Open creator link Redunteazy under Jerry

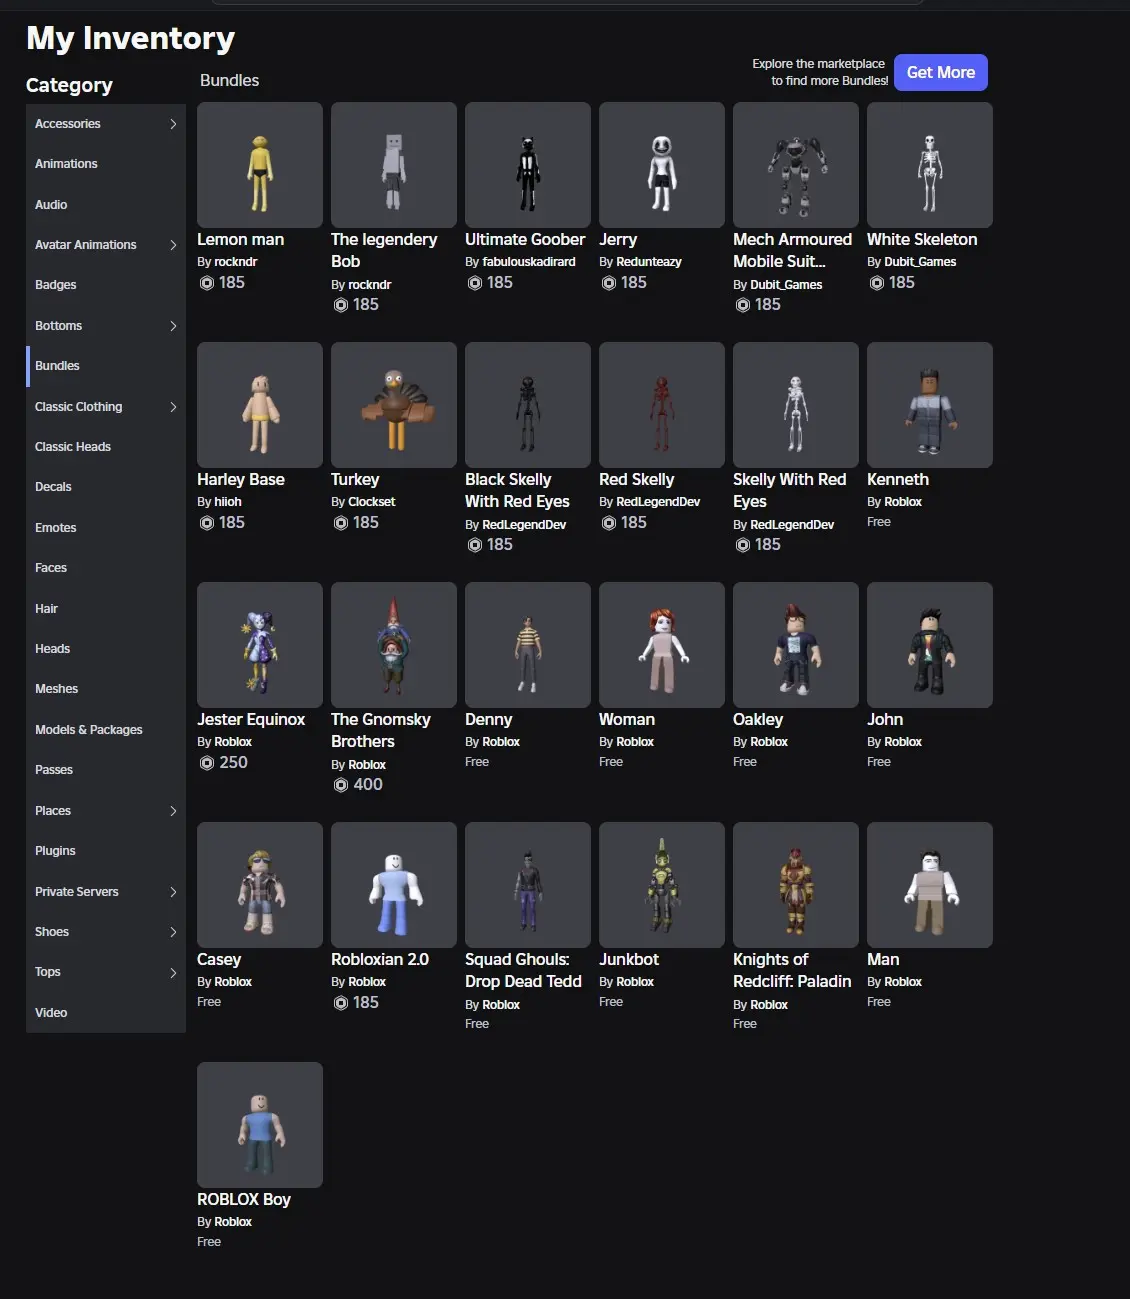(x=649, y=262)
